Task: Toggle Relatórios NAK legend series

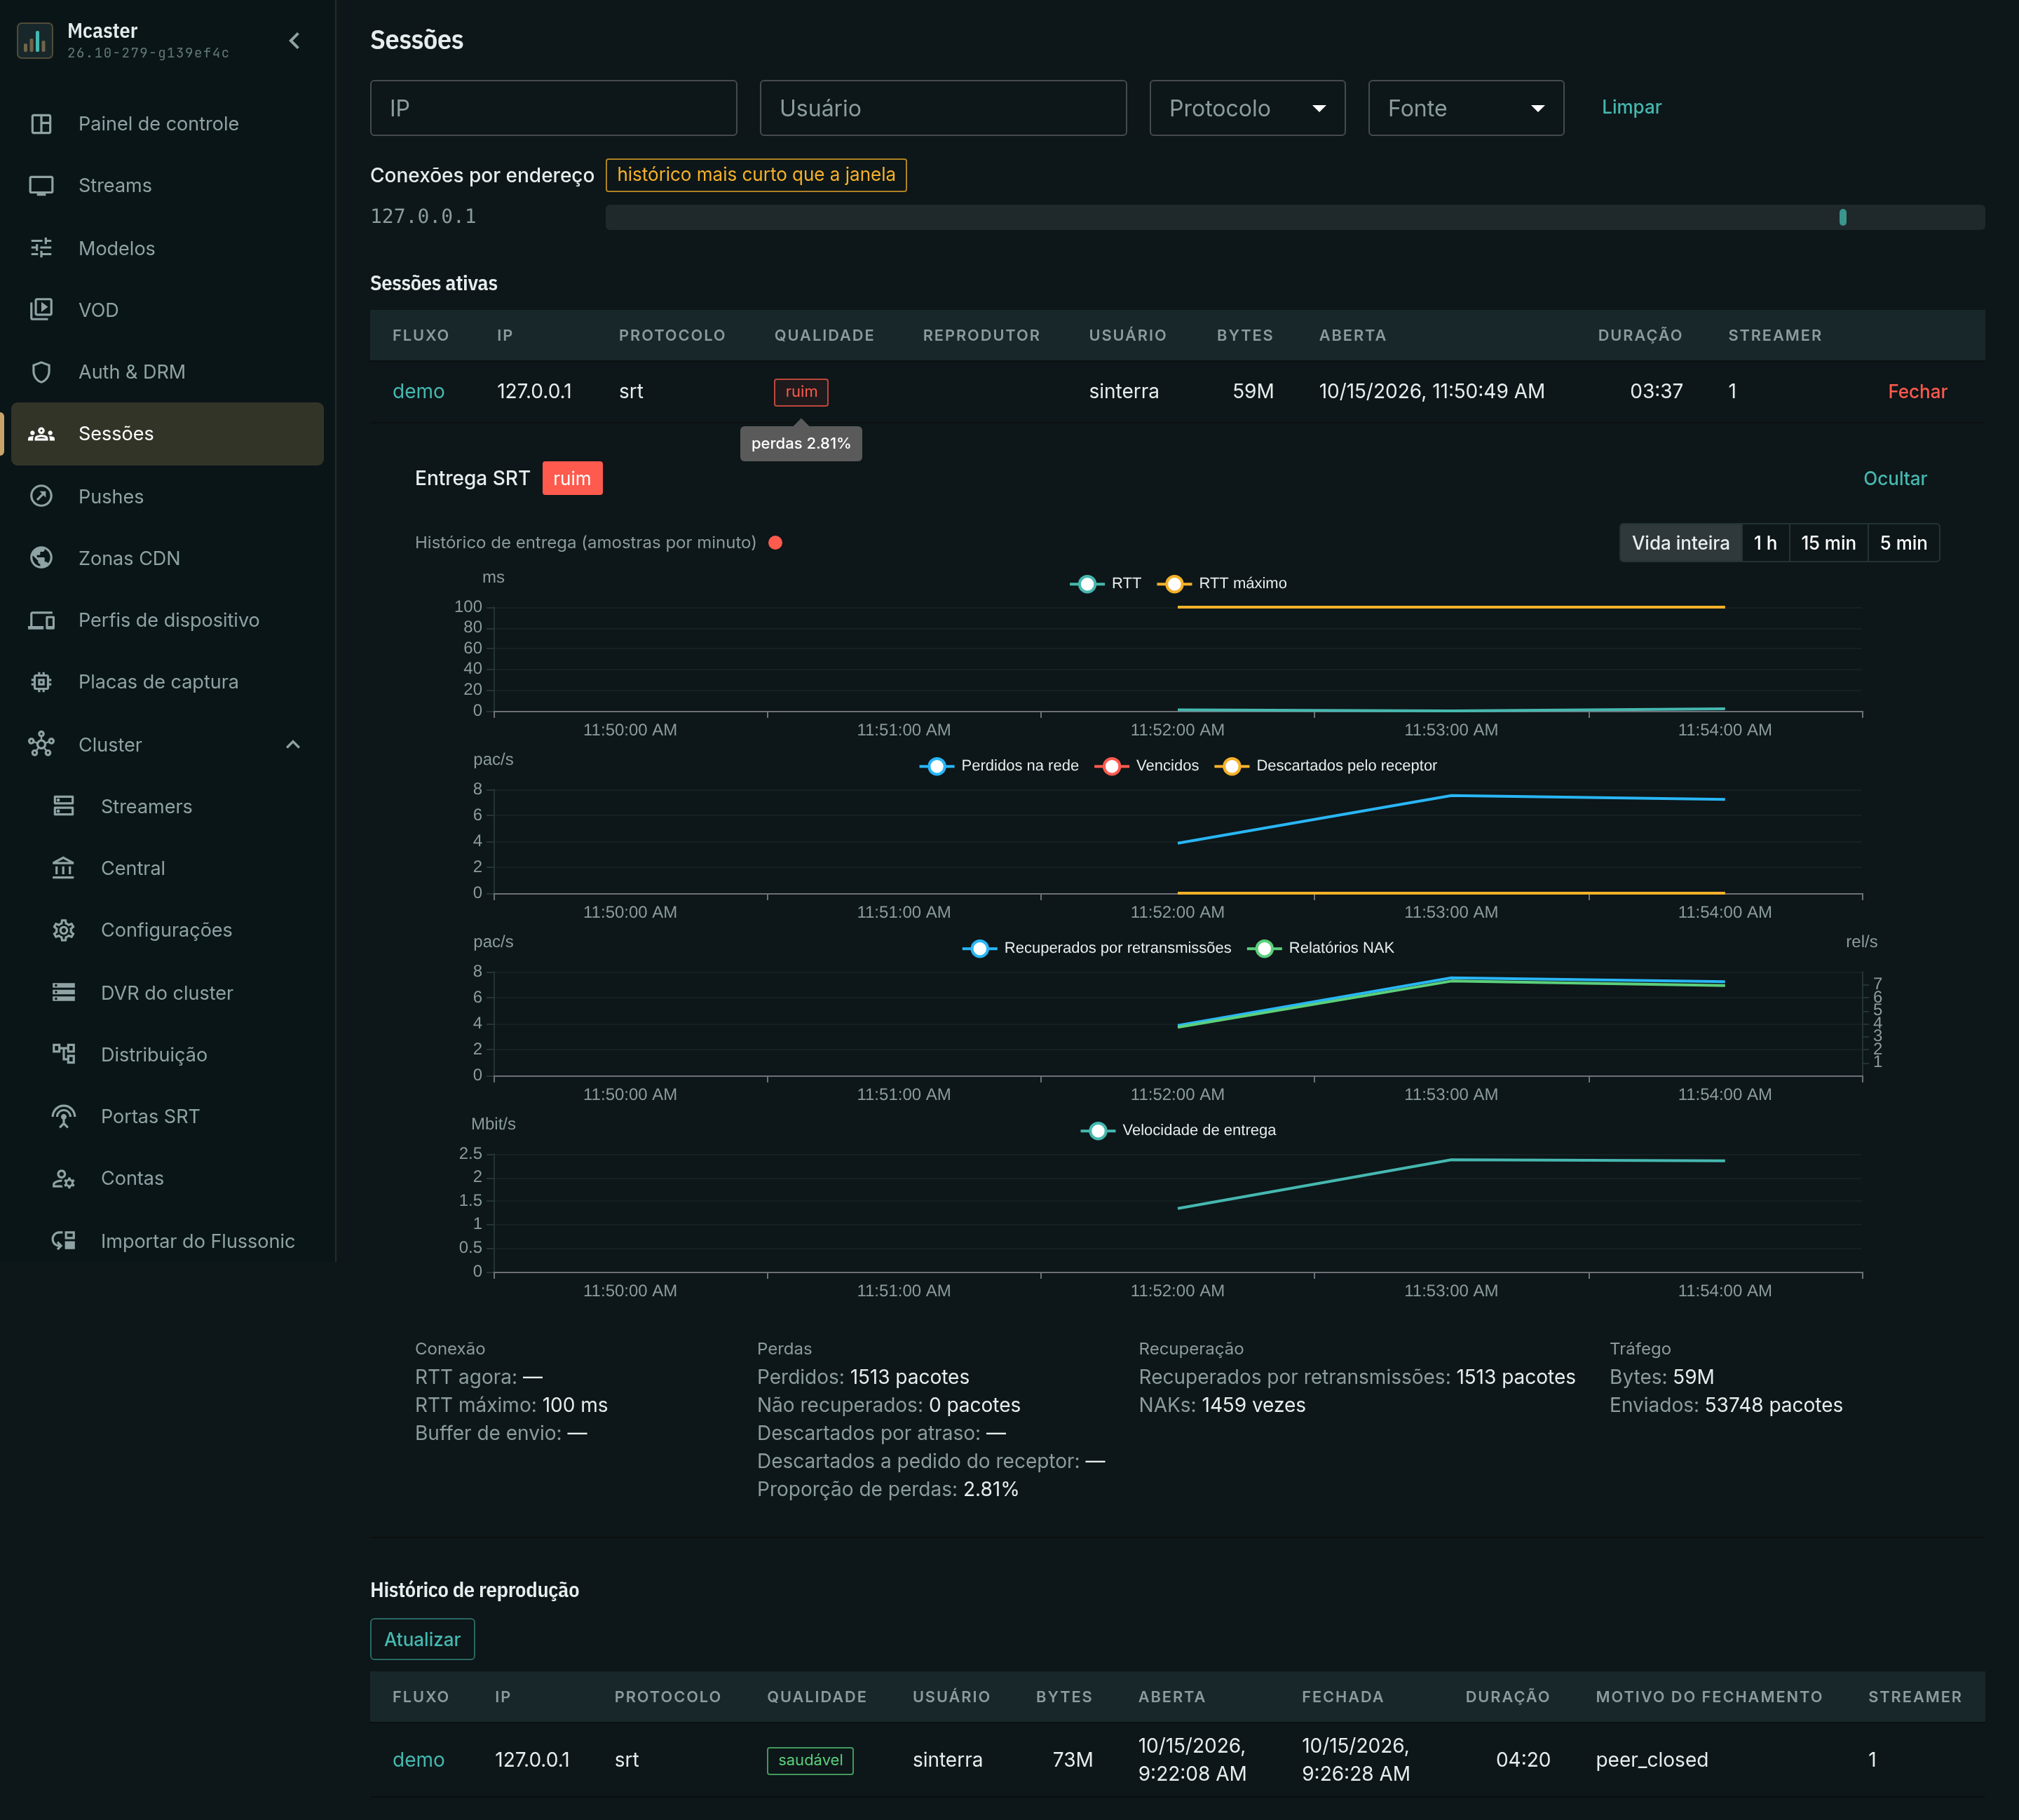Action: (1321, 948)
